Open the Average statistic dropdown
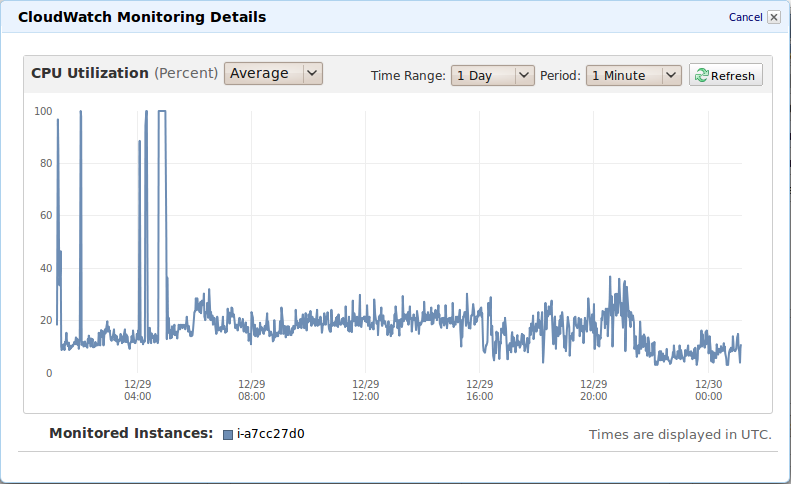791x484 pixels. pos(273,74)
